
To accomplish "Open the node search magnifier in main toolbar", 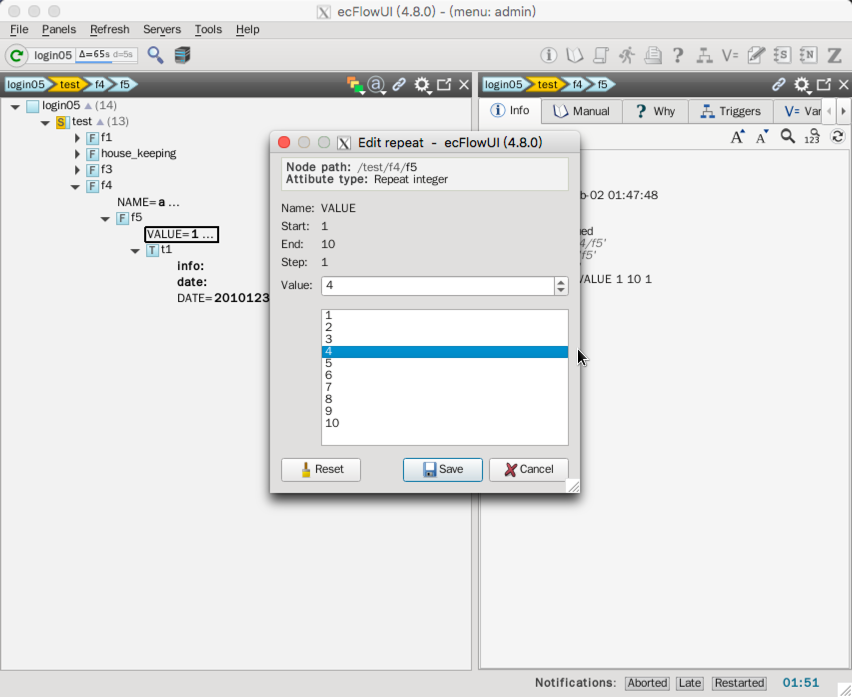I will 155,55.
